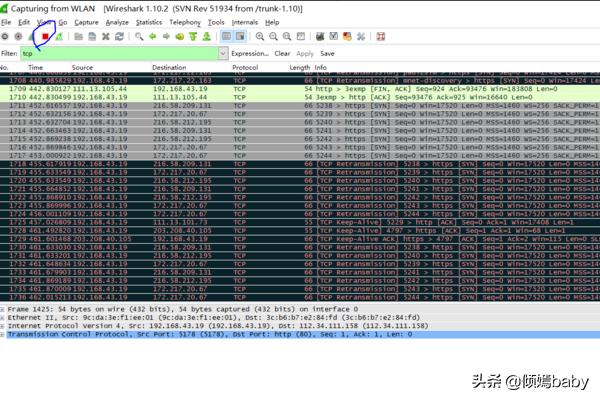600x400 pixels.
Task: Jump to the first packet
Action: 193,37
